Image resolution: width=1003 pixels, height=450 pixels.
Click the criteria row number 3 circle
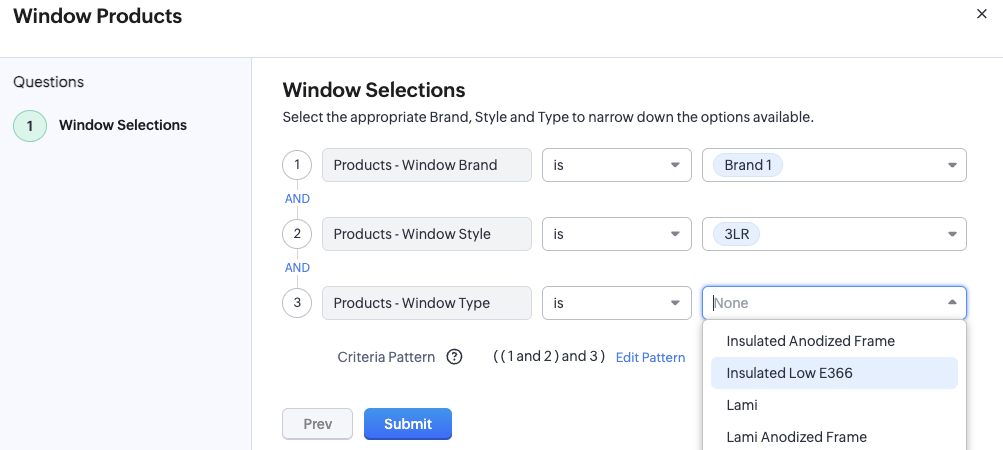[x=297, y=303]
